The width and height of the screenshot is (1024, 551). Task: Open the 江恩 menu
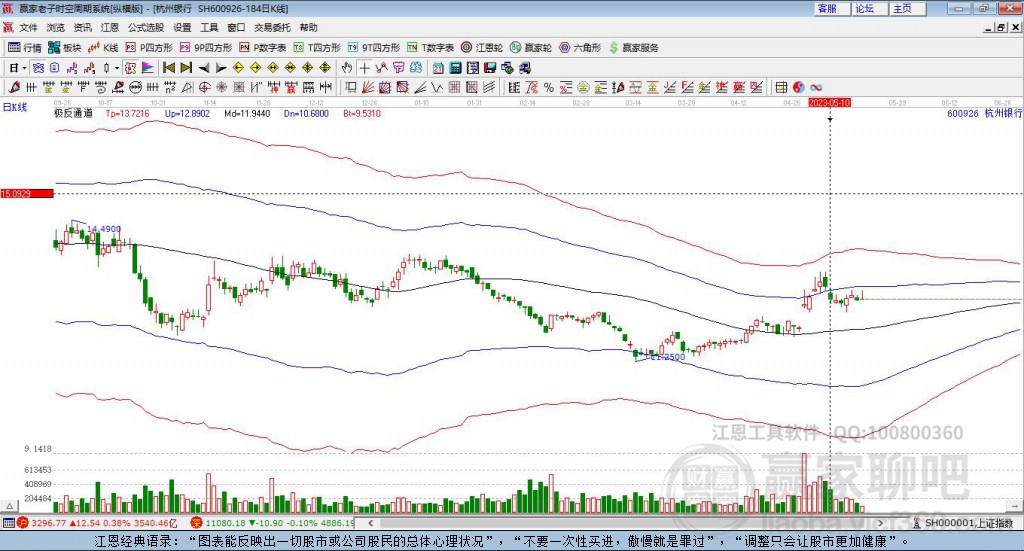pos(109,28)
